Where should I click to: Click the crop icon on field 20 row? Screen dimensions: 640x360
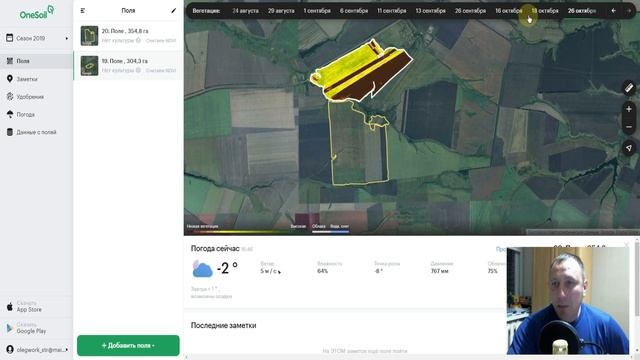[x=138, y=40]
